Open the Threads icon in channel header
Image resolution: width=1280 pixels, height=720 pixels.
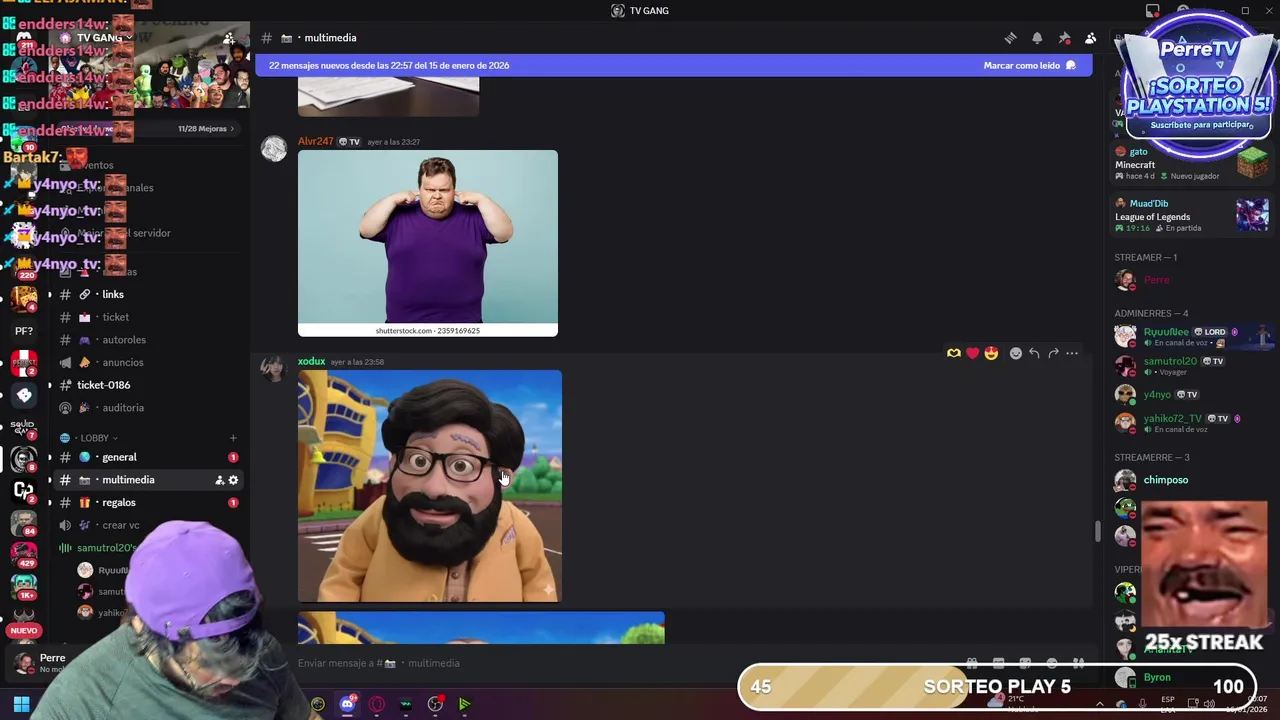pos(1011,38)
